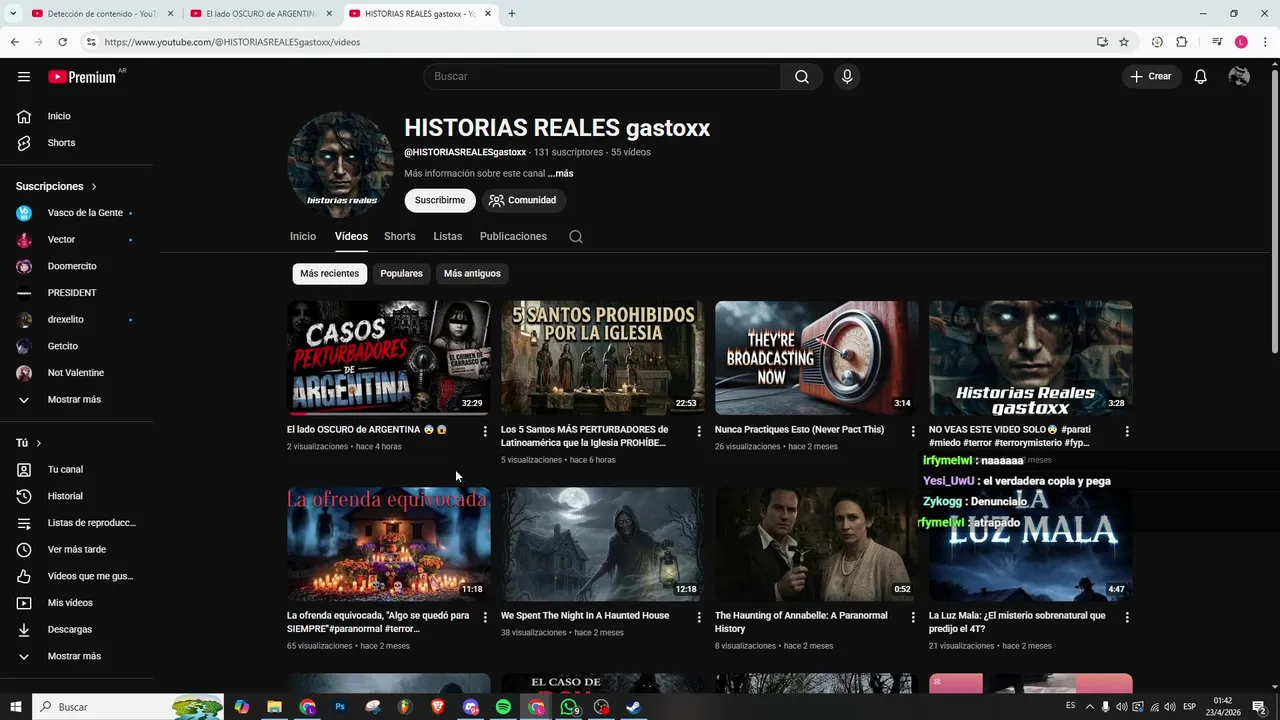Click the Comunidad button
The image size is (1280, 720).
click(523, 200)
